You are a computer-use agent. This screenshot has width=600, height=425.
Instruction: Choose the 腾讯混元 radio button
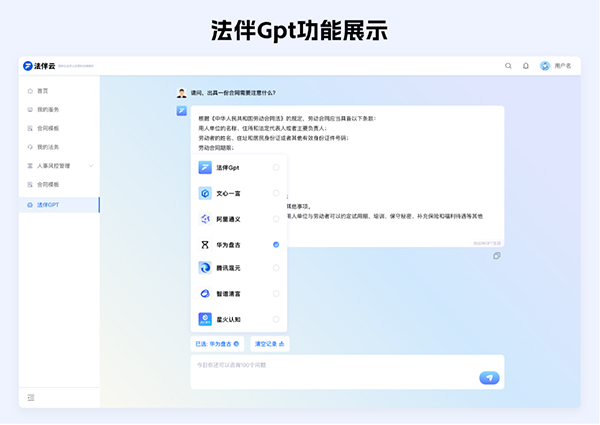pos(276,268)
